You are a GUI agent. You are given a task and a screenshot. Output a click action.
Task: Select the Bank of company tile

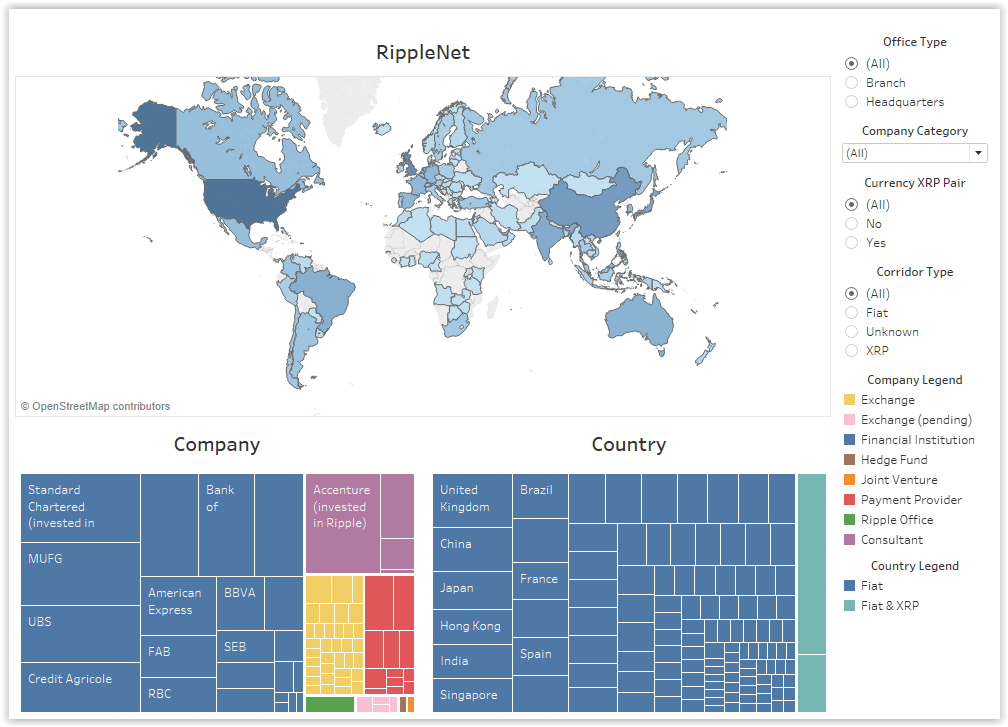click(x=226, y=525)
